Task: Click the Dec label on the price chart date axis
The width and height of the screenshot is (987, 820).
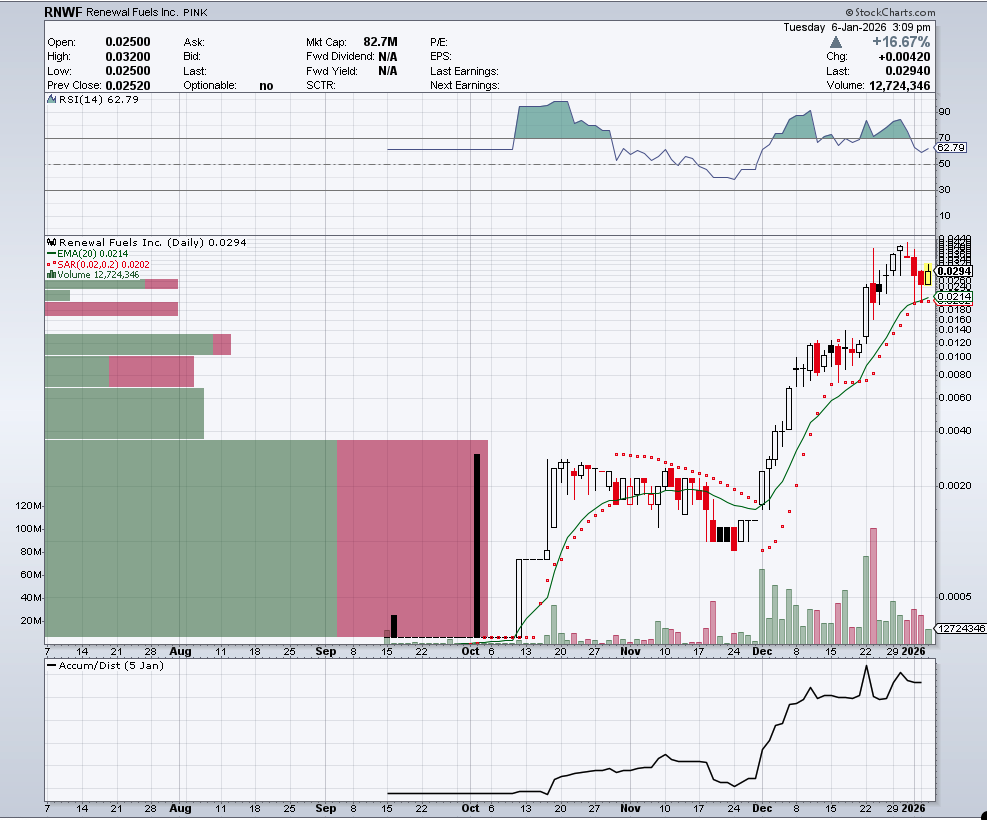Action: (x=762, y=651)
